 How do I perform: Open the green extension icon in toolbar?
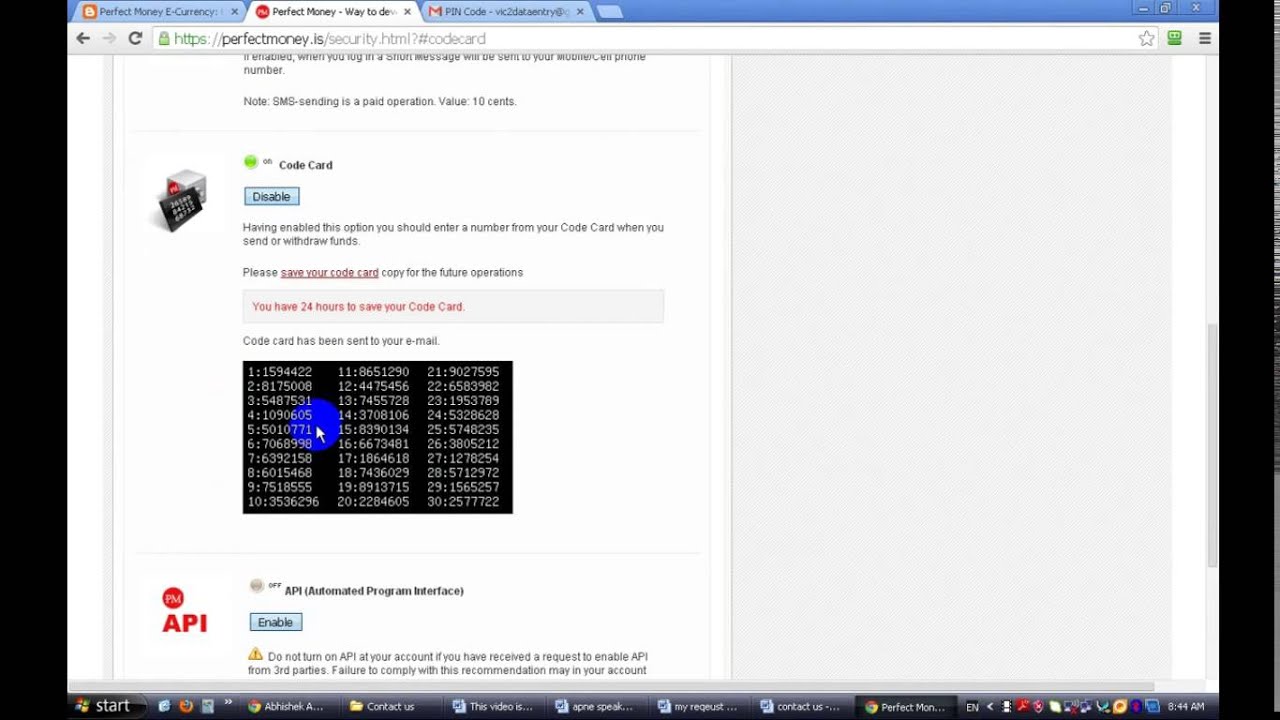[1175, 38]
